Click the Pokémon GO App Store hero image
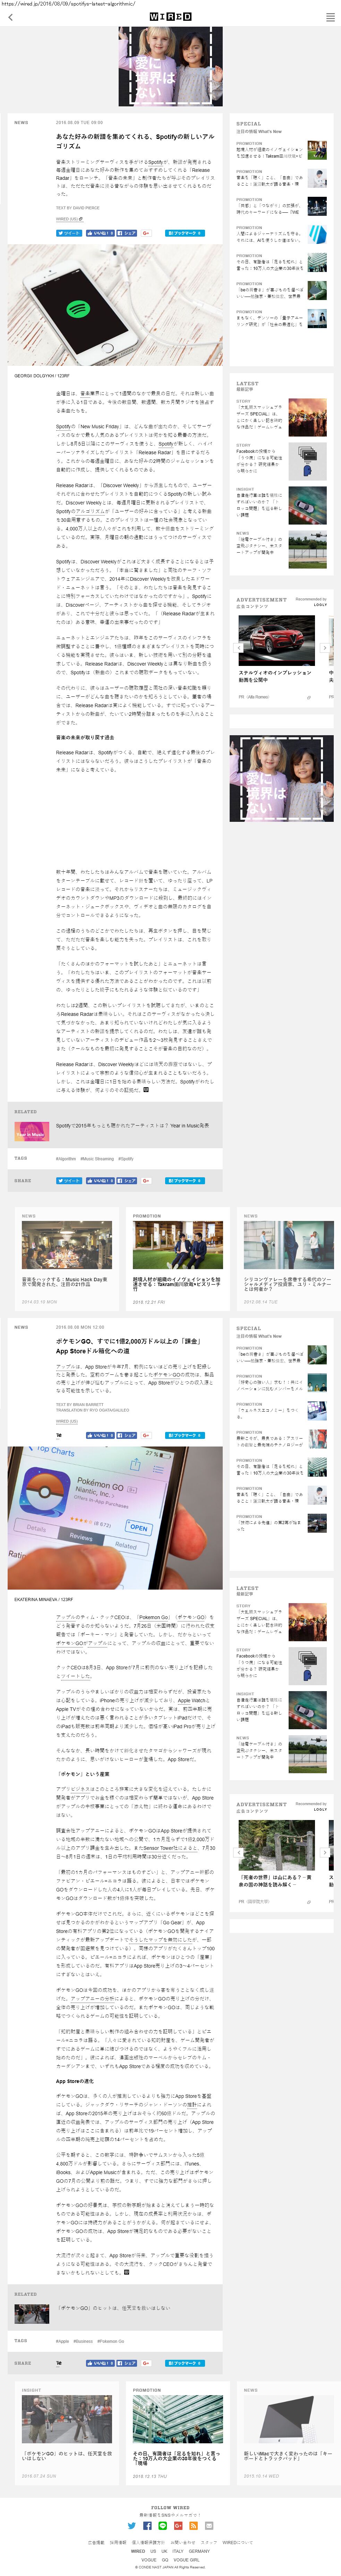The width and height of the screenshot is (341, 2576). coord(115,1518)
